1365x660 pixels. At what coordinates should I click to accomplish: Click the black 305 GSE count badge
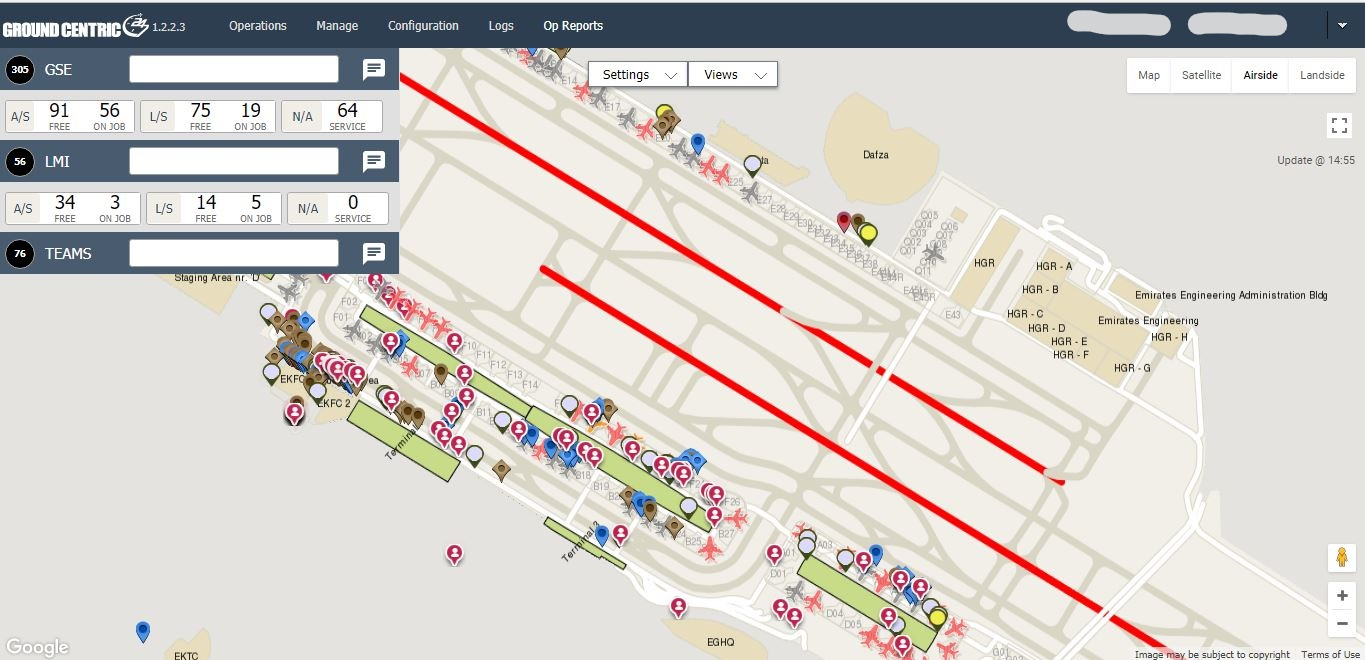pos(19,69)
